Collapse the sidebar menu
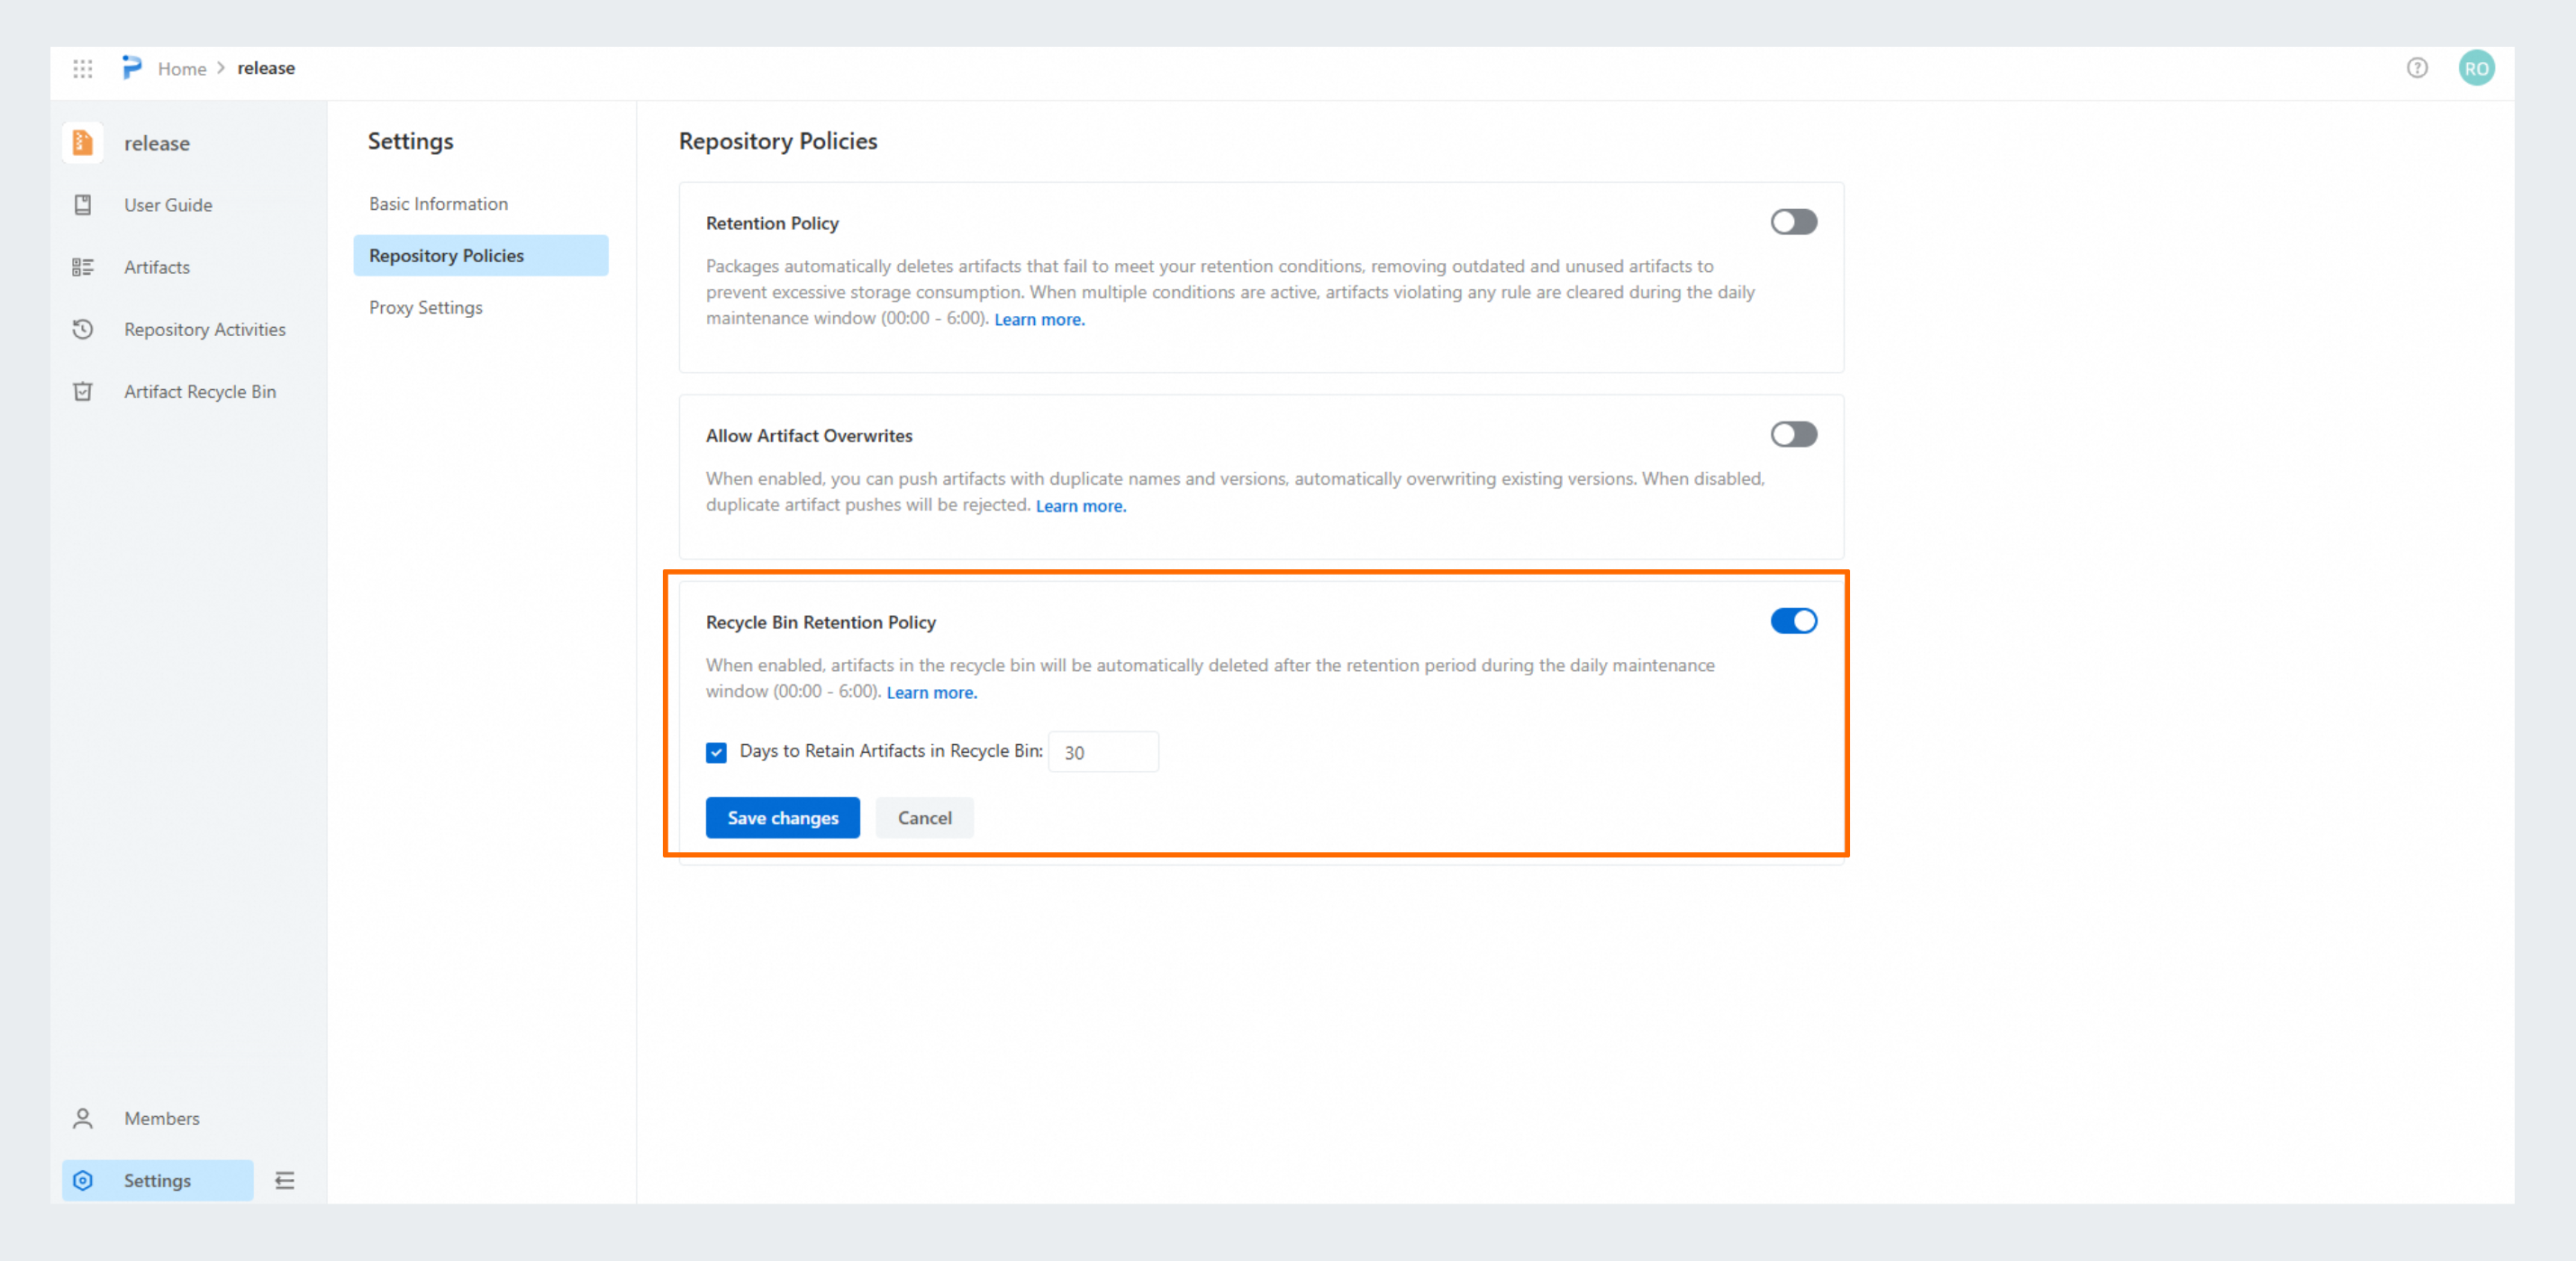 pyautogui.click(x=285, y=1180)
